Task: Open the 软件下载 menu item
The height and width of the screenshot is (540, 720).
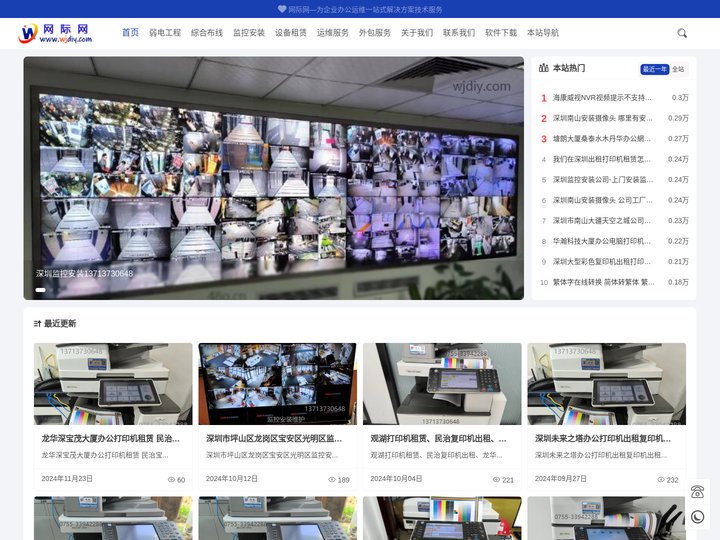Action: [x=501, y=33]
